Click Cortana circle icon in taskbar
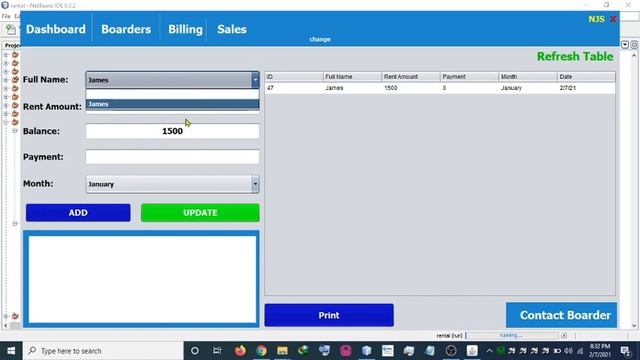Image resolution: width=640 pixels, height=360 pixels. [x=195, y=351]
